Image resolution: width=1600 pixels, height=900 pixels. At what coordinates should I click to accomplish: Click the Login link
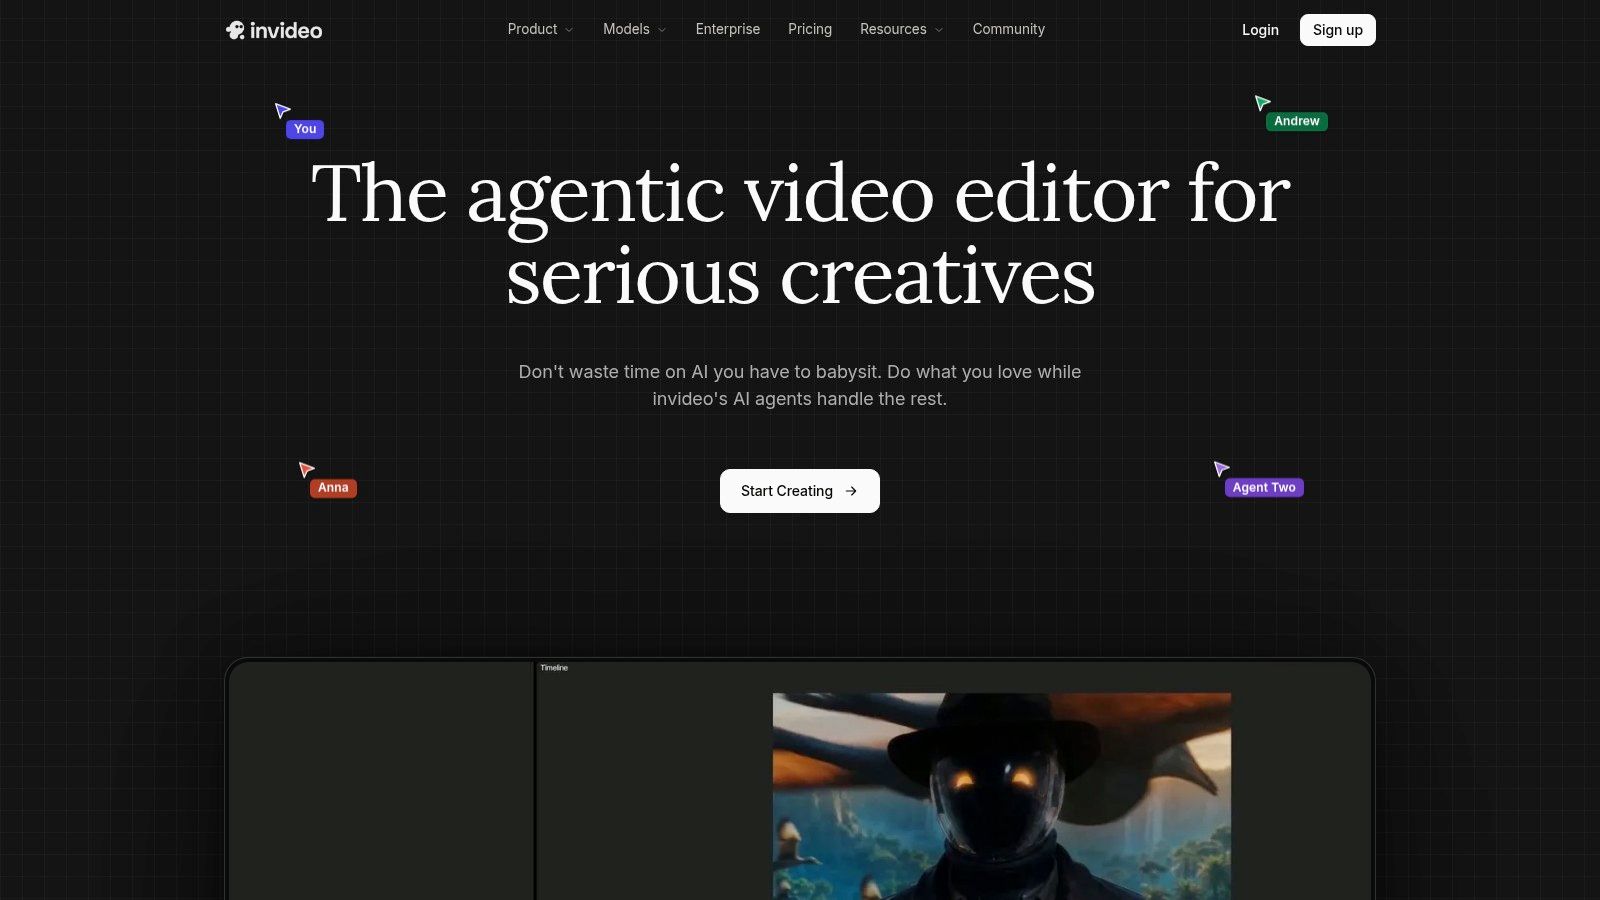1260,30
